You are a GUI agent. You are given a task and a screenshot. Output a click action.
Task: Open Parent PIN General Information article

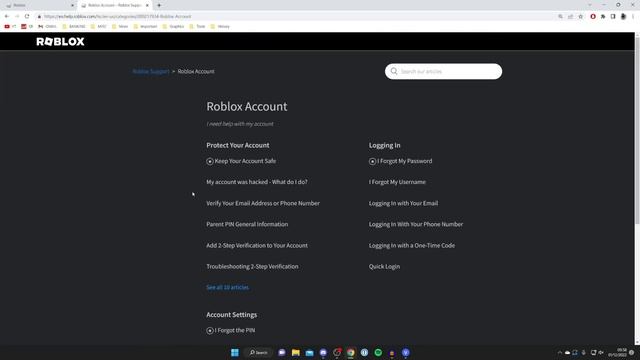(247, 224)
